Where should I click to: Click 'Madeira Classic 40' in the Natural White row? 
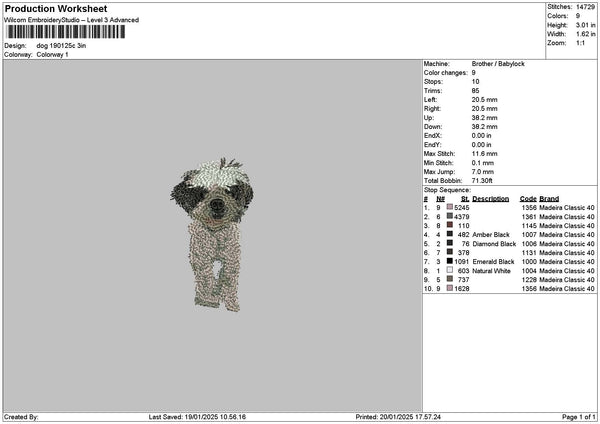coord(567,271)
